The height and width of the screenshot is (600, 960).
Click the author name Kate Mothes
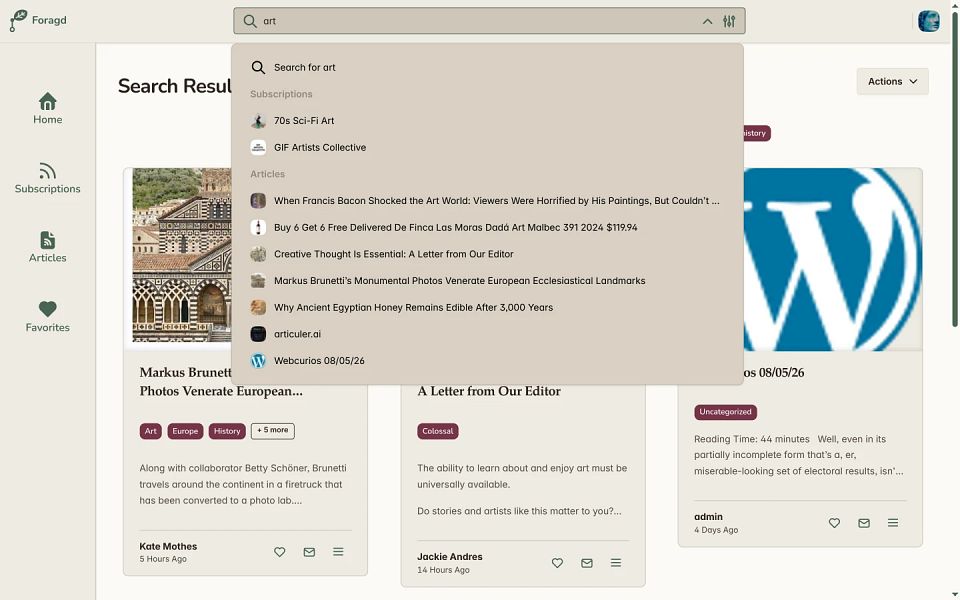[x=168, y=547]
